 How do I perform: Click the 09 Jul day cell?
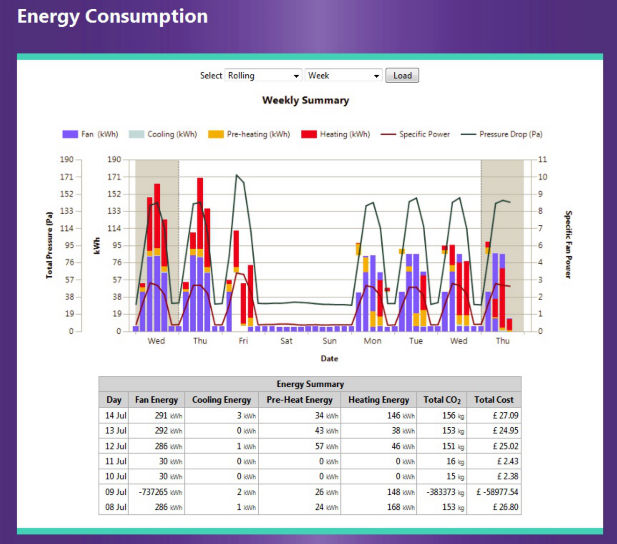click(114, 493)
